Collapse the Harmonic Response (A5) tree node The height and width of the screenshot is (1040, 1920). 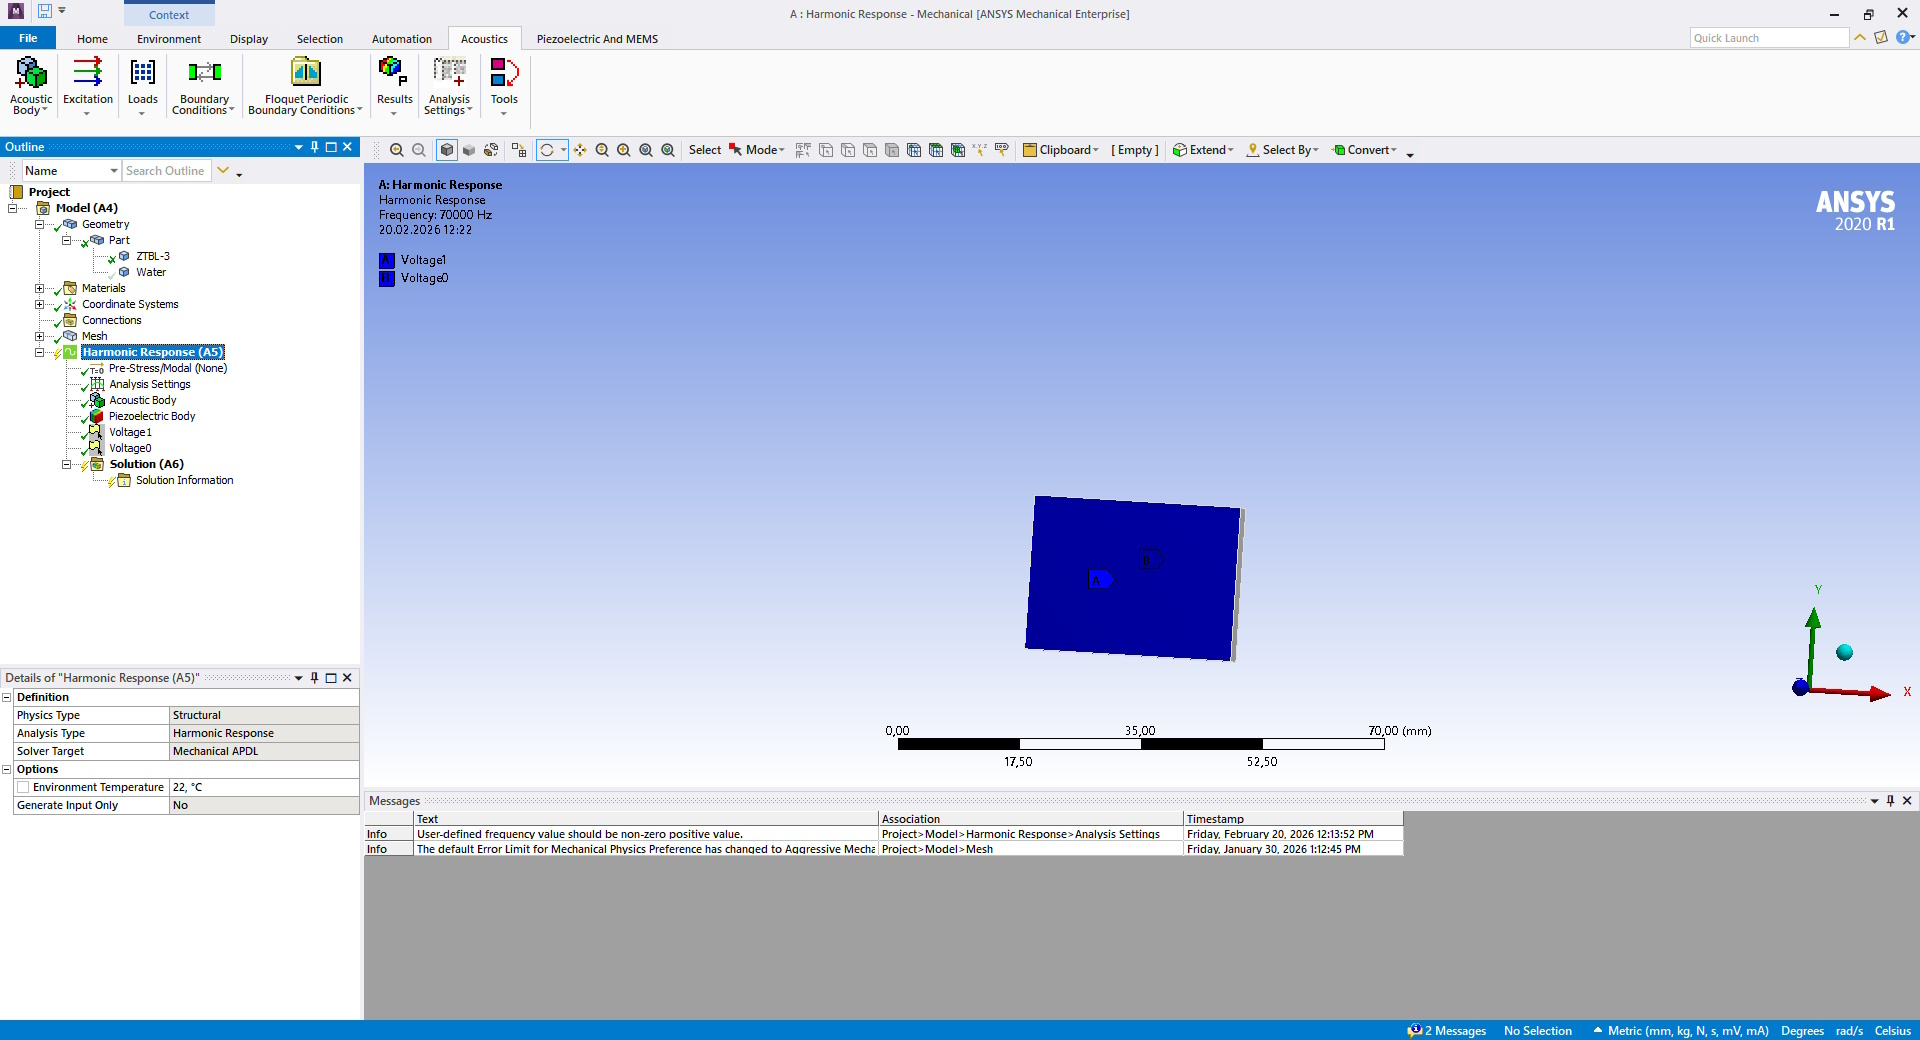click(x=40, y=352)
